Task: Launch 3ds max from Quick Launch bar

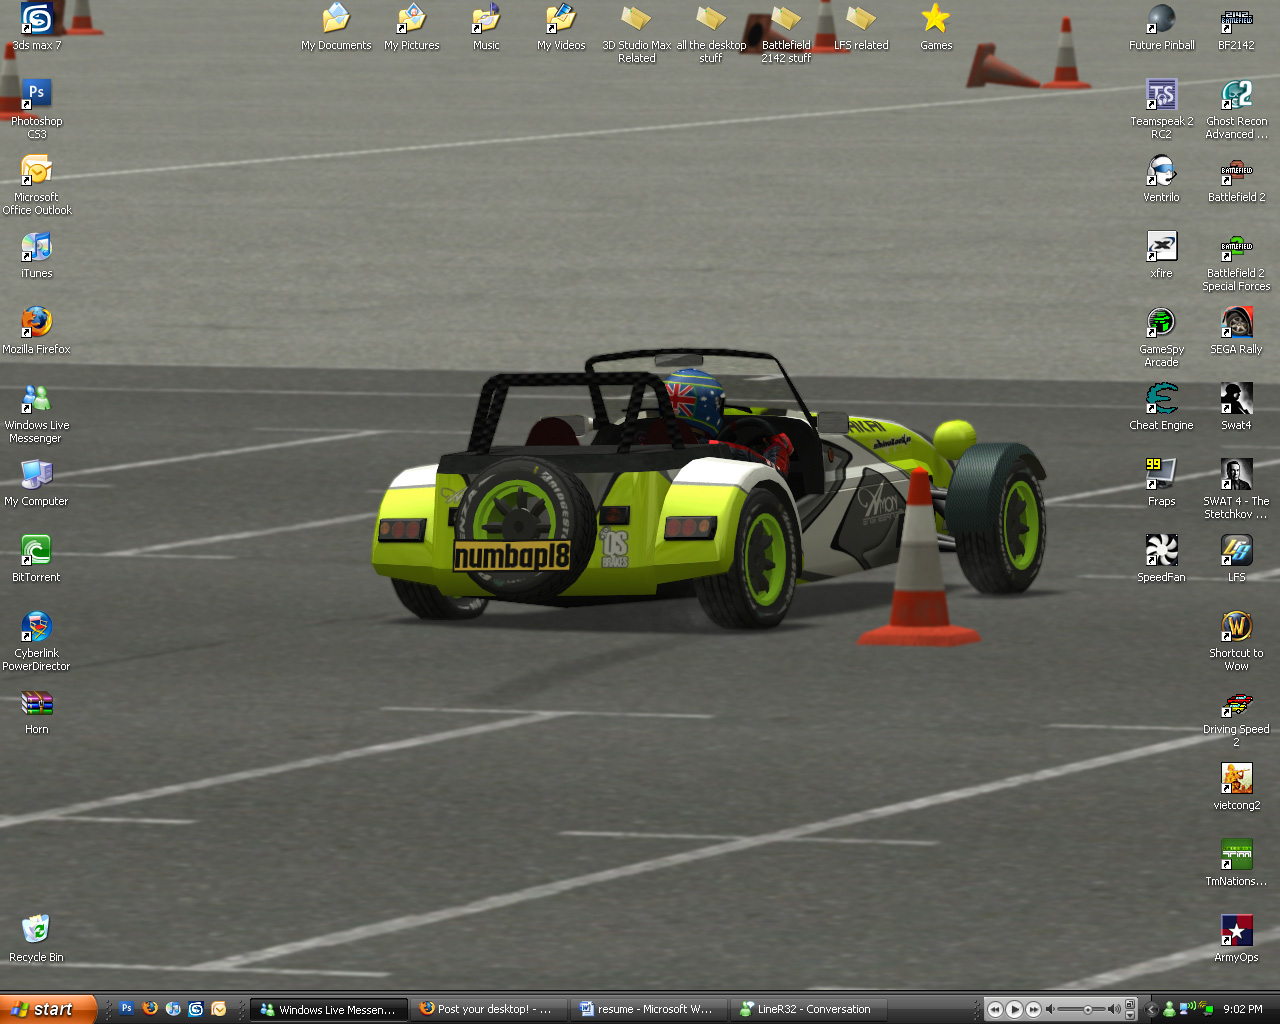Action: [x=196, y=1009]
